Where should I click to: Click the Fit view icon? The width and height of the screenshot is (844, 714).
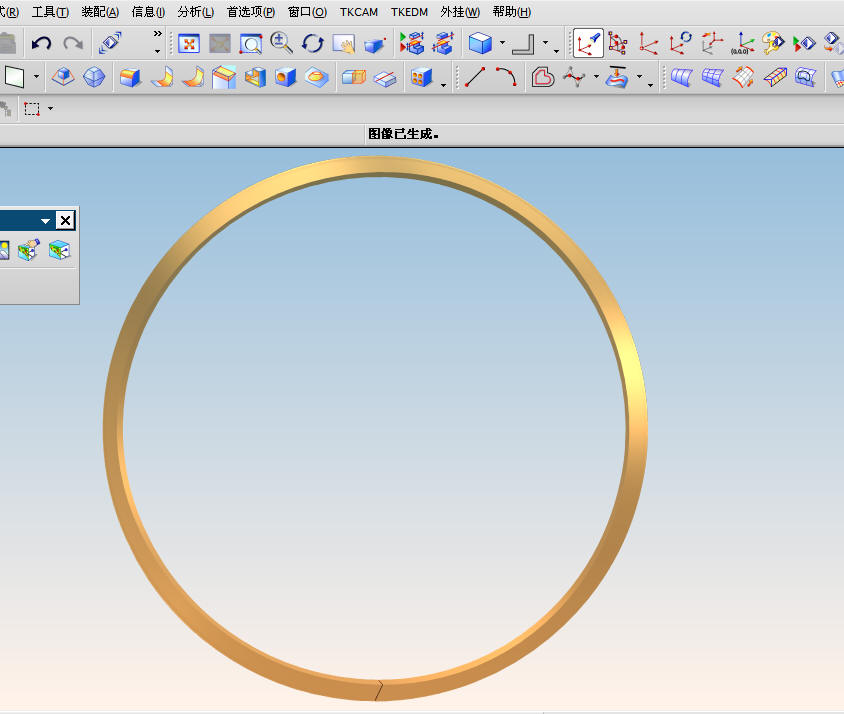pos(189,44)
